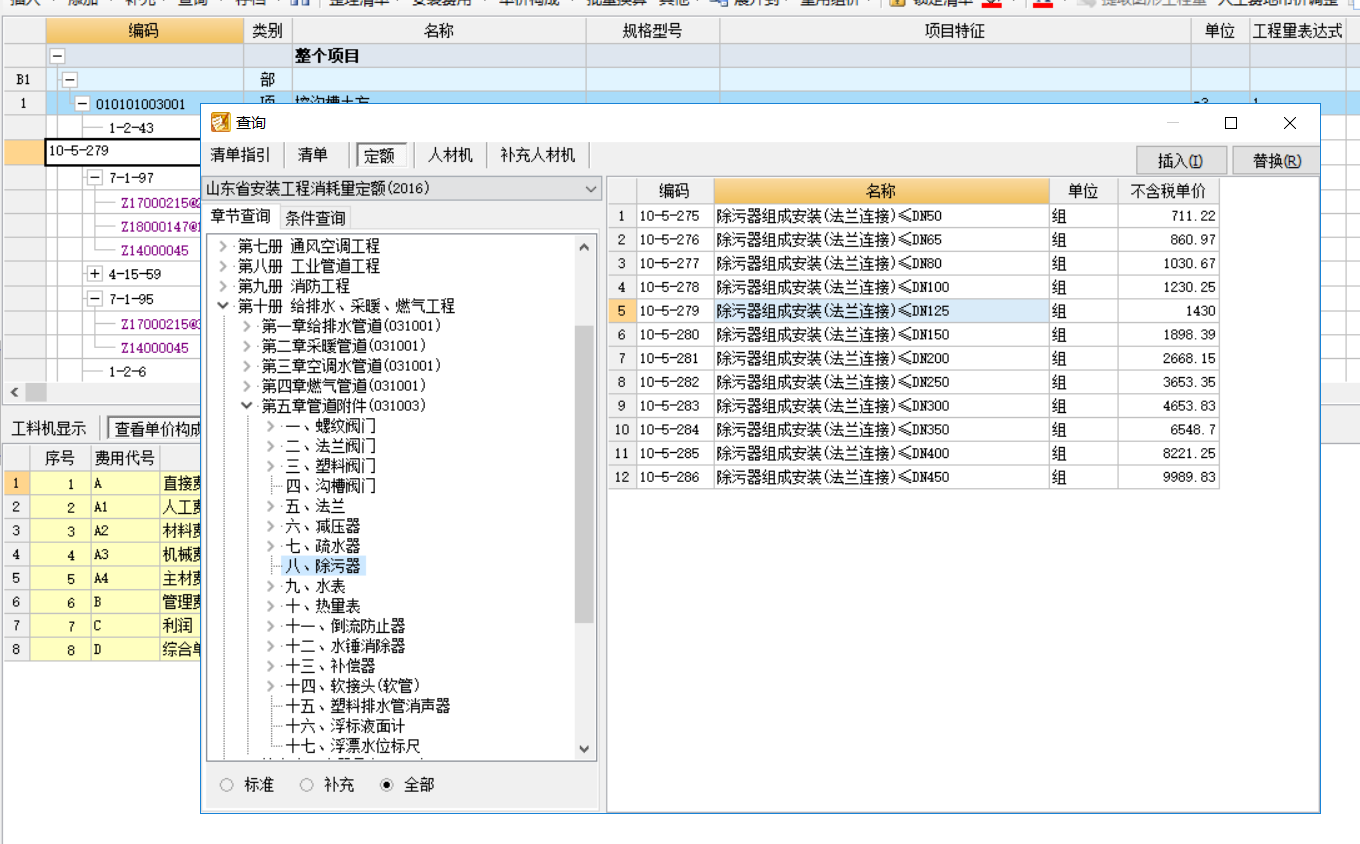The image size is (1360, 844).
Task: Sort results by the 编码 column header
Action: pyautogui.click(x=675, y=191)
